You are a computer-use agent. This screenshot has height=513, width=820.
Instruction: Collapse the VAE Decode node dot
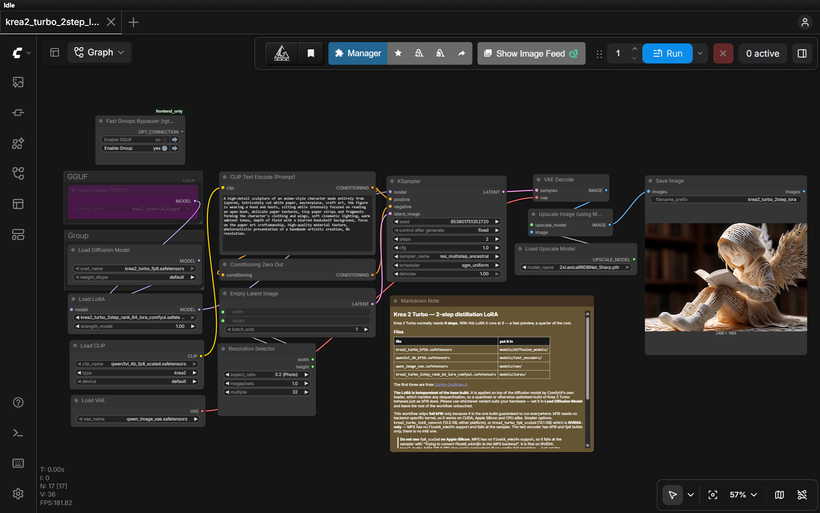(x=538, y=179)
